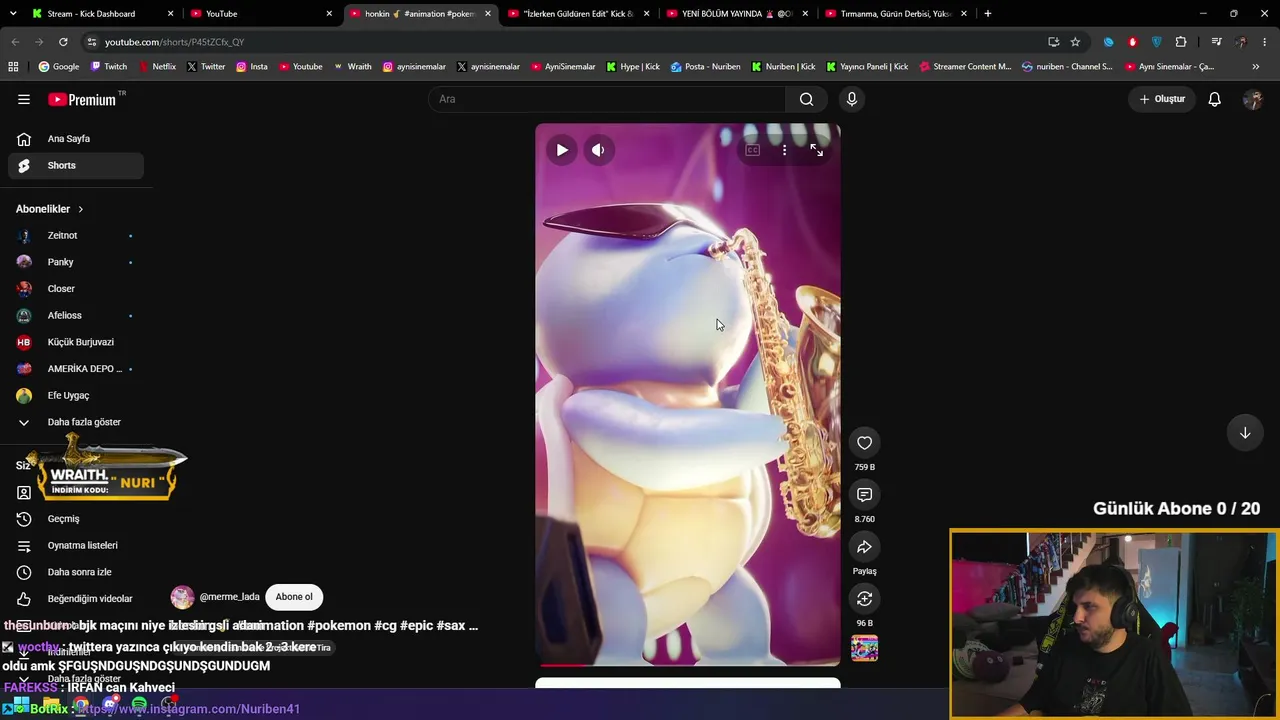This screenshot has height=720, width=1280.
Task: Open the Küçük Burjuvazi channel
Action: point(76,342)
